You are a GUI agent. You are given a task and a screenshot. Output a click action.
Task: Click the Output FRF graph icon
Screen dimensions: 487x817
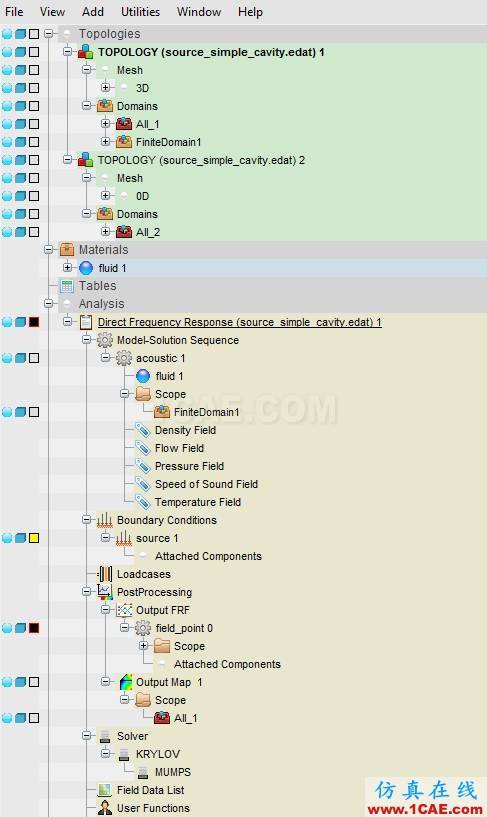coord(124,610)
